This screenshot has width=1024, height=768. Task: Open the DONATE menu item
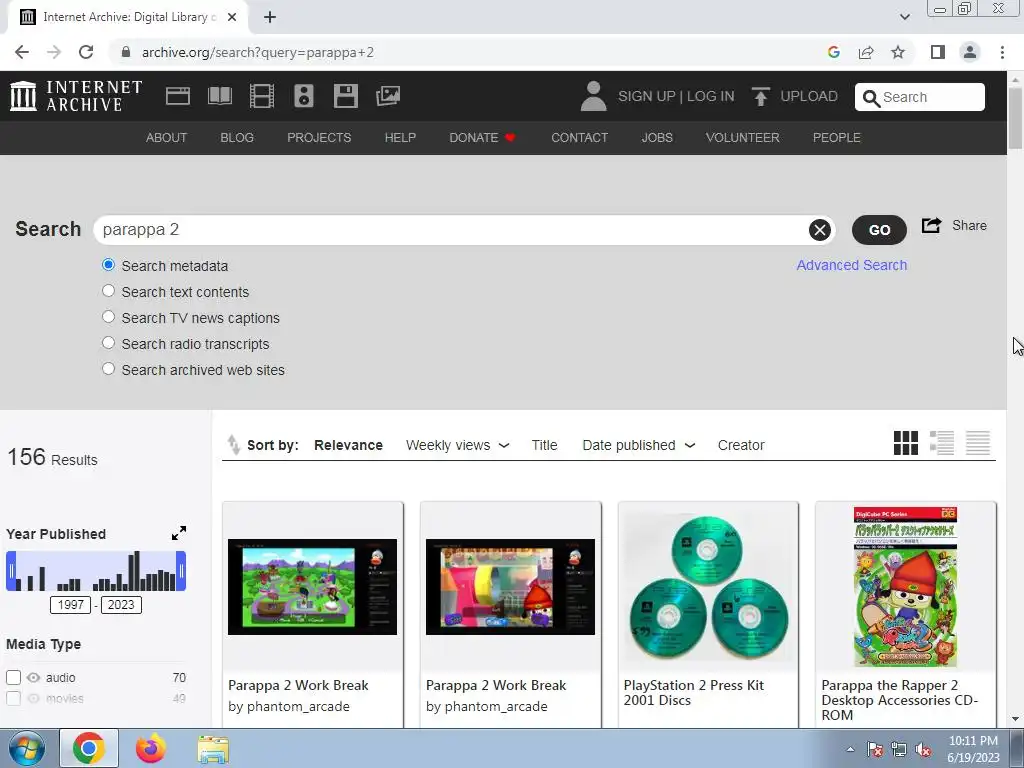482,138
